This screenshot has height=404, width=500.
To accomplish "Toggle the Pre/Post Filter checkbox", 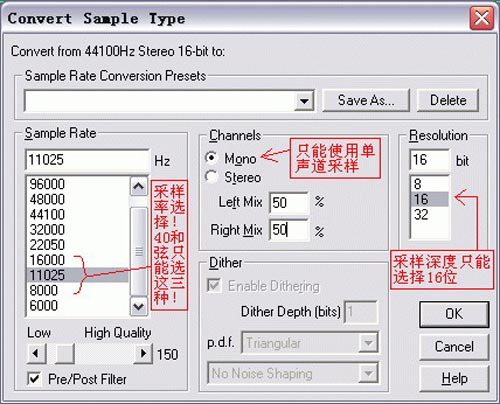I will click(34, 379).
